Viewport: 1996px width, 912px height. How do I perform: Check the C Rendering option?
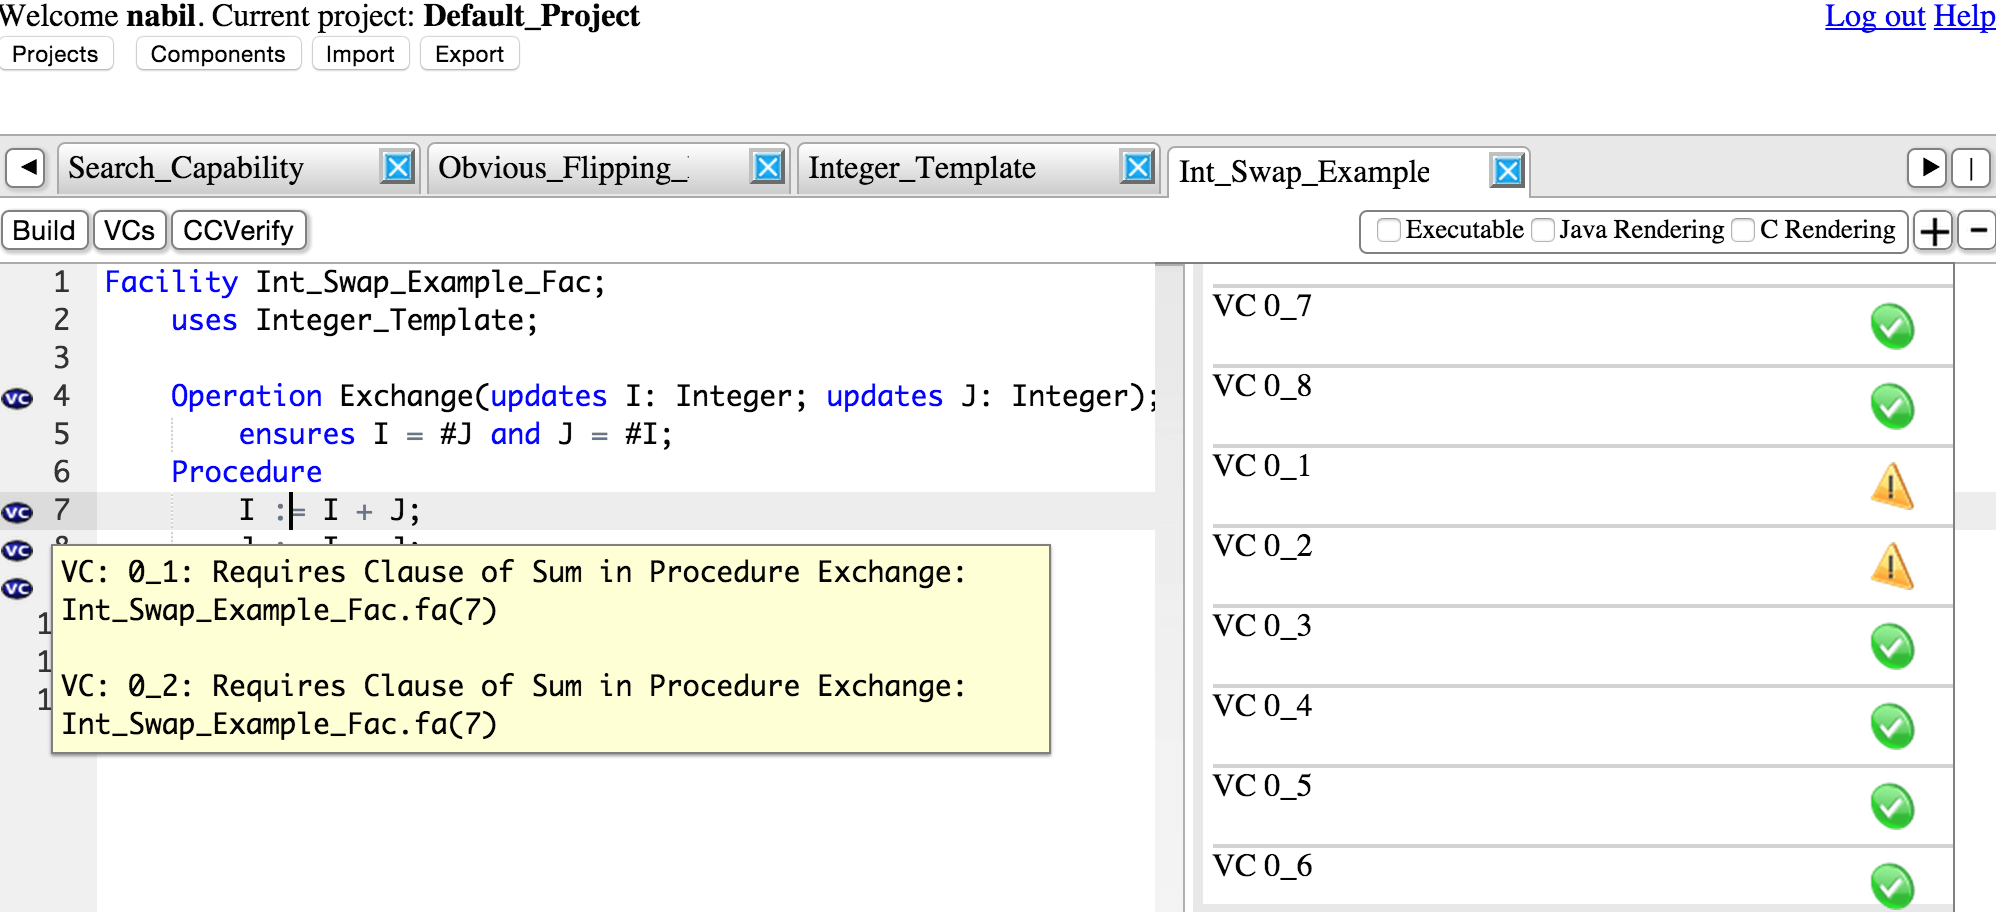1743,230
